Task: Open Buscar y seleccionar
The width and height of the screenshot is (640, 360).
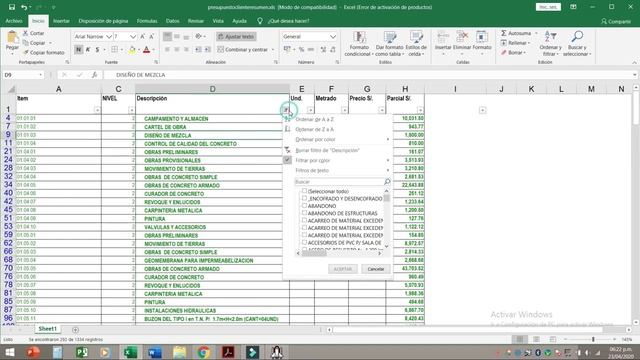Action: coord(577,44)
